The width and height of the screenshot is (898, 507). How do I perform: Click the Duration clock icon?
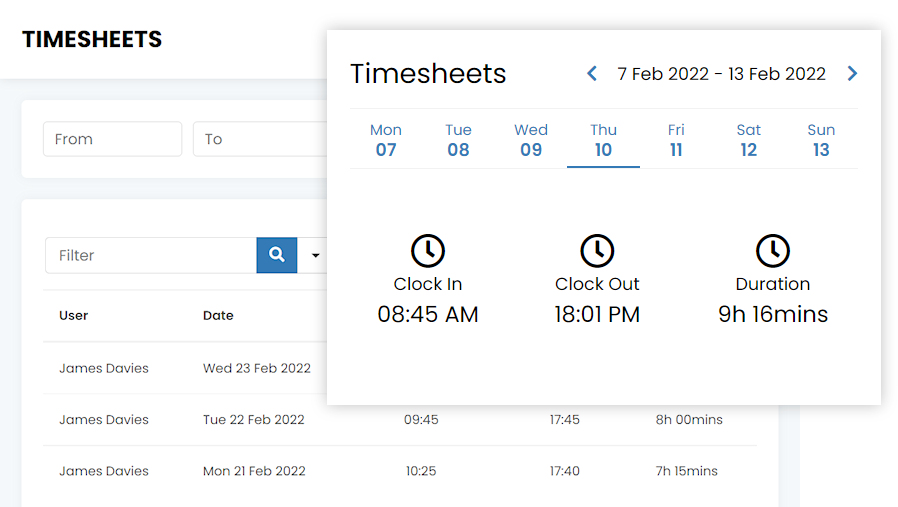point(773,250)
